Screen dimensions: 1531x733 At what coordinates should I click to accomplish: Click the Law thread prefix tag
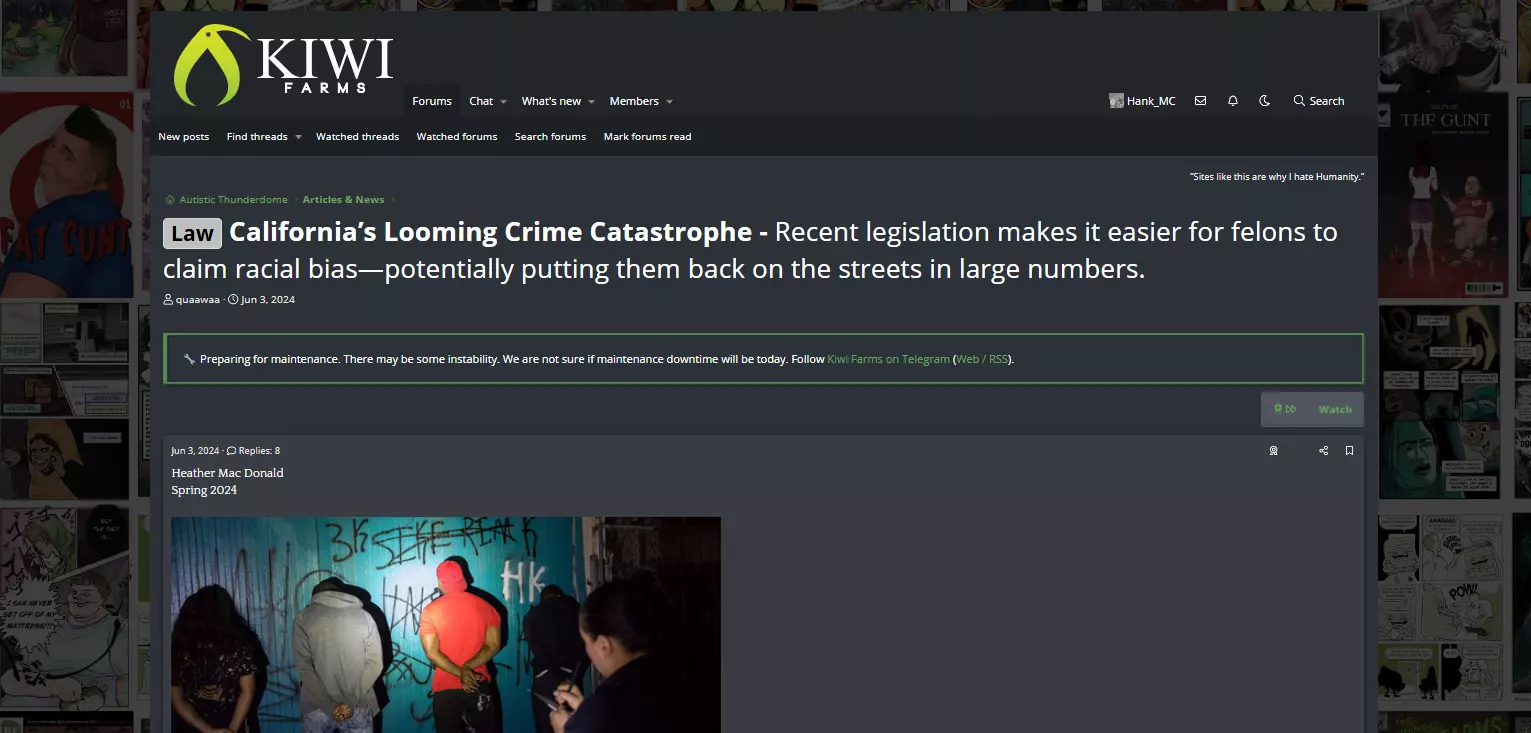[192, 234]
